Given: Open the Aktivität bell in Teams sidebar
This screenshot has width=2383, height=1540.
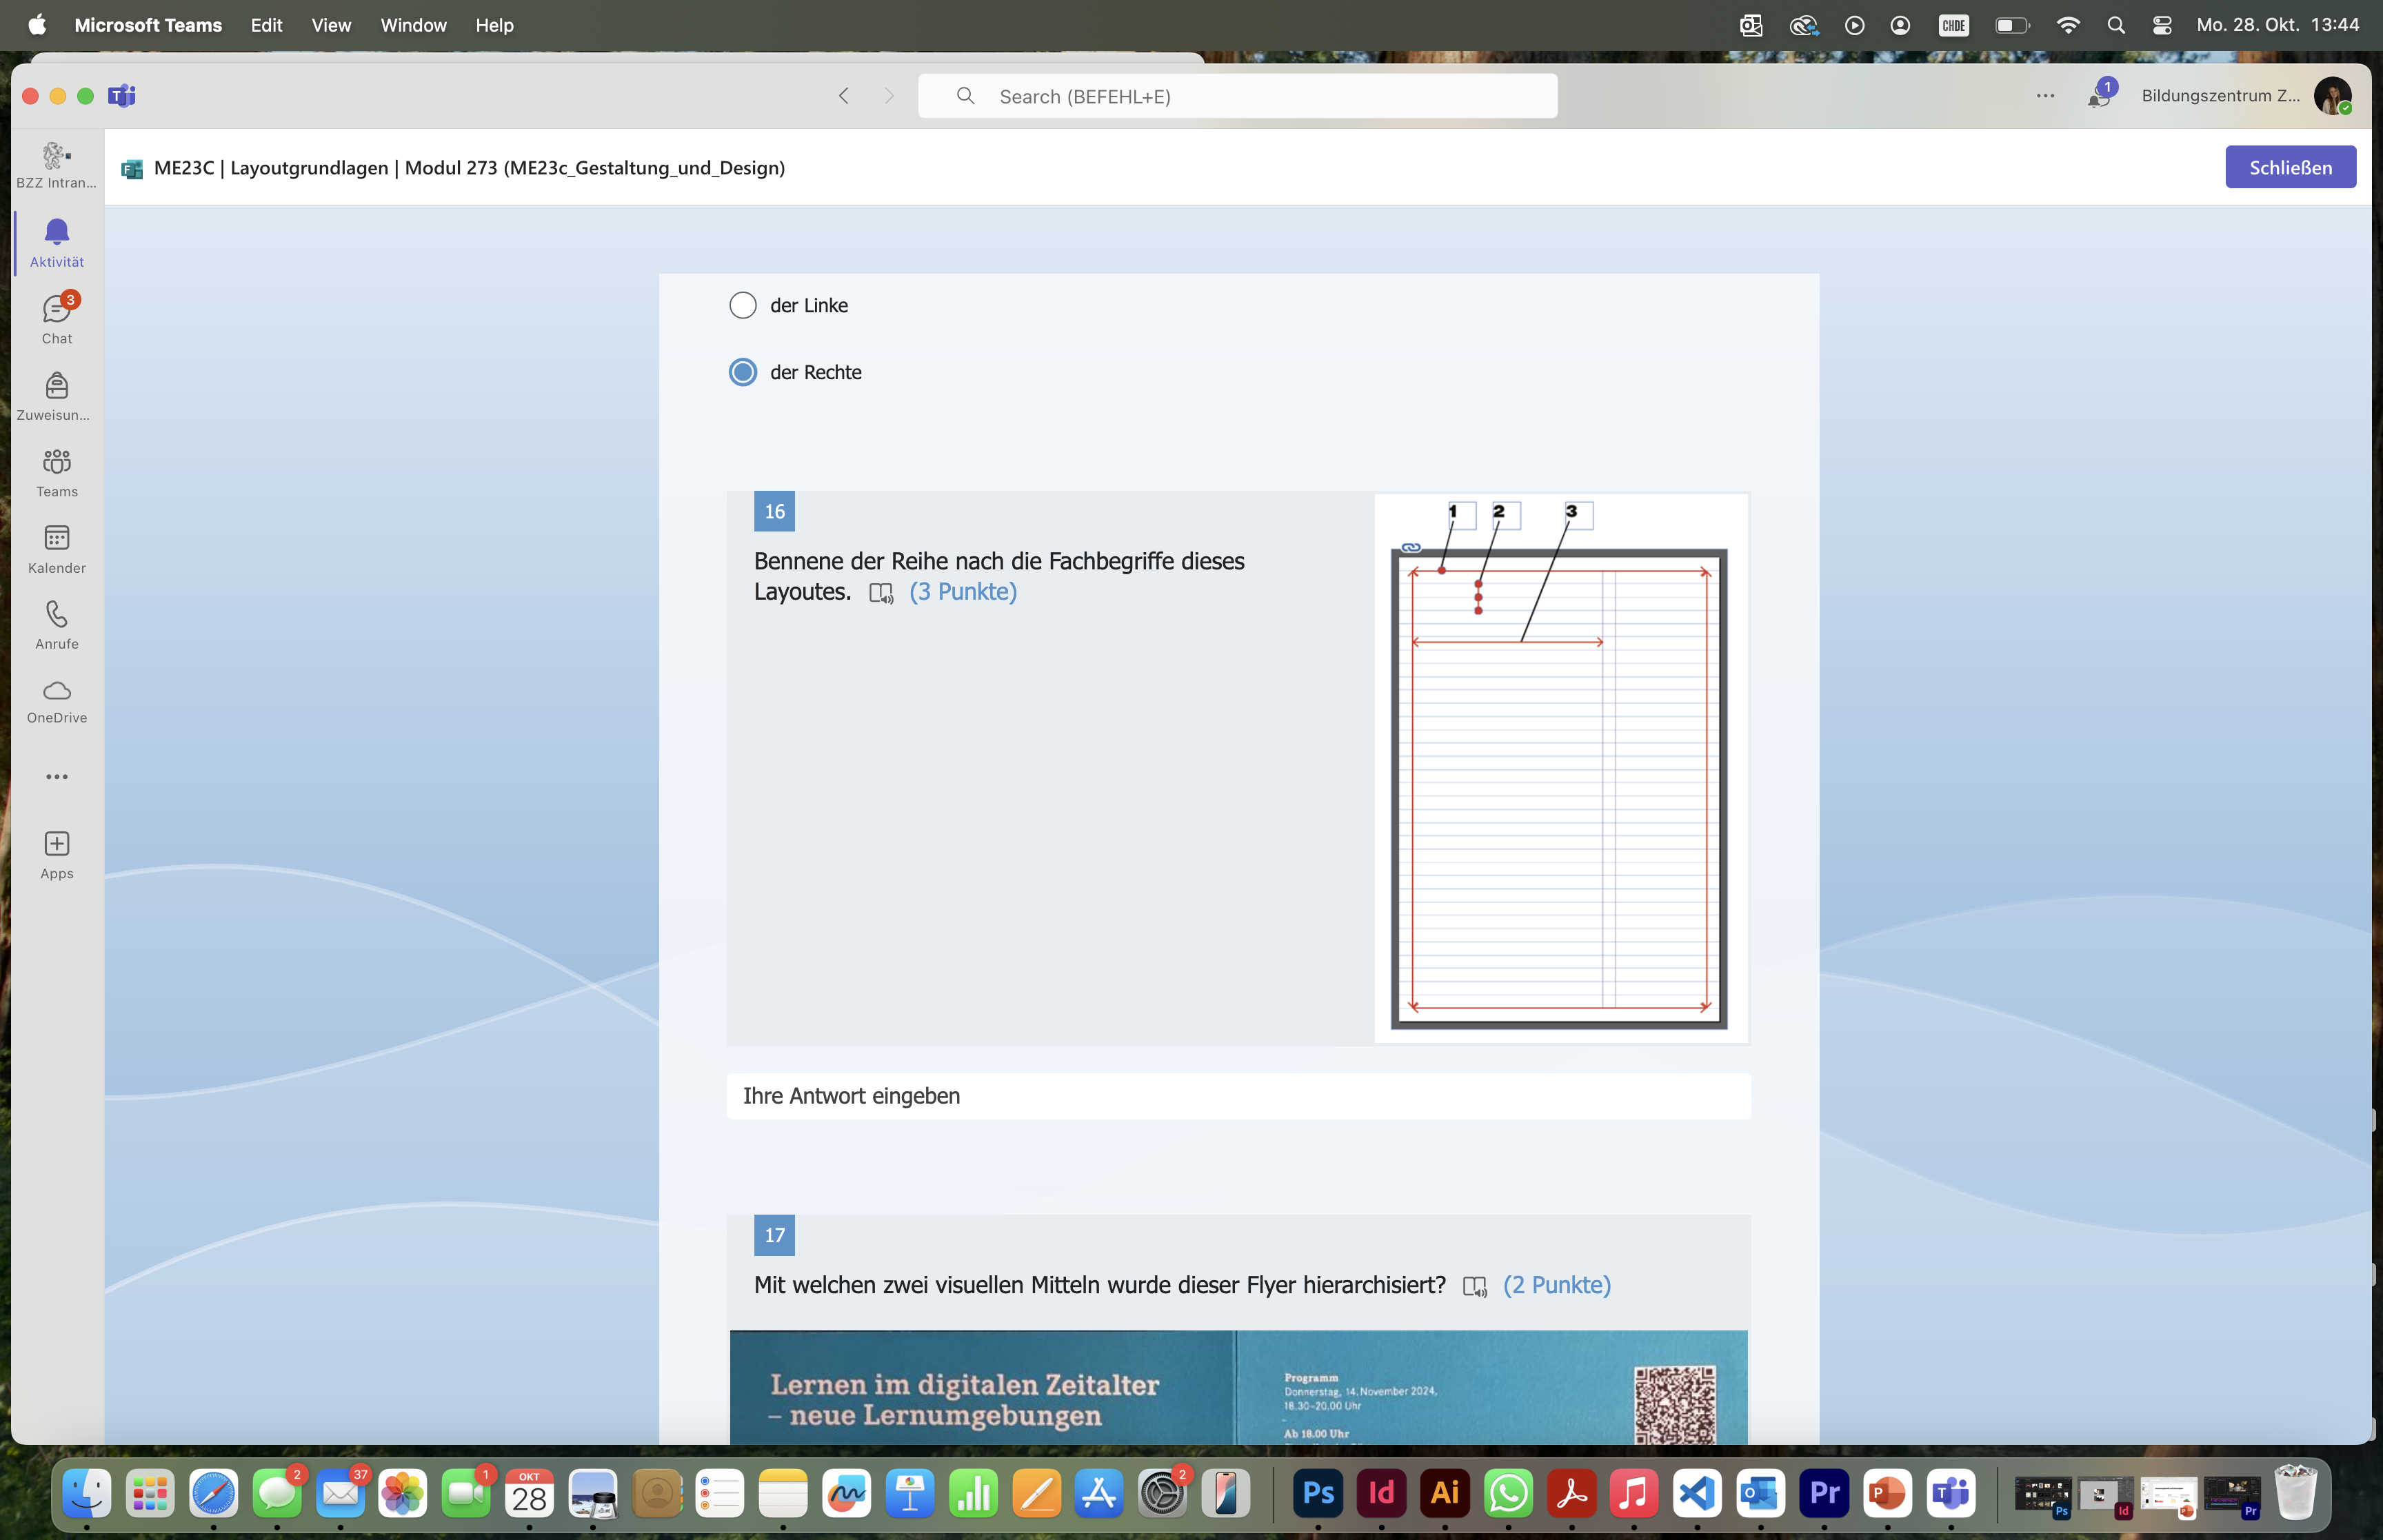Looking at the screenshot, I should pyautogui.click(x=57, y=243).
